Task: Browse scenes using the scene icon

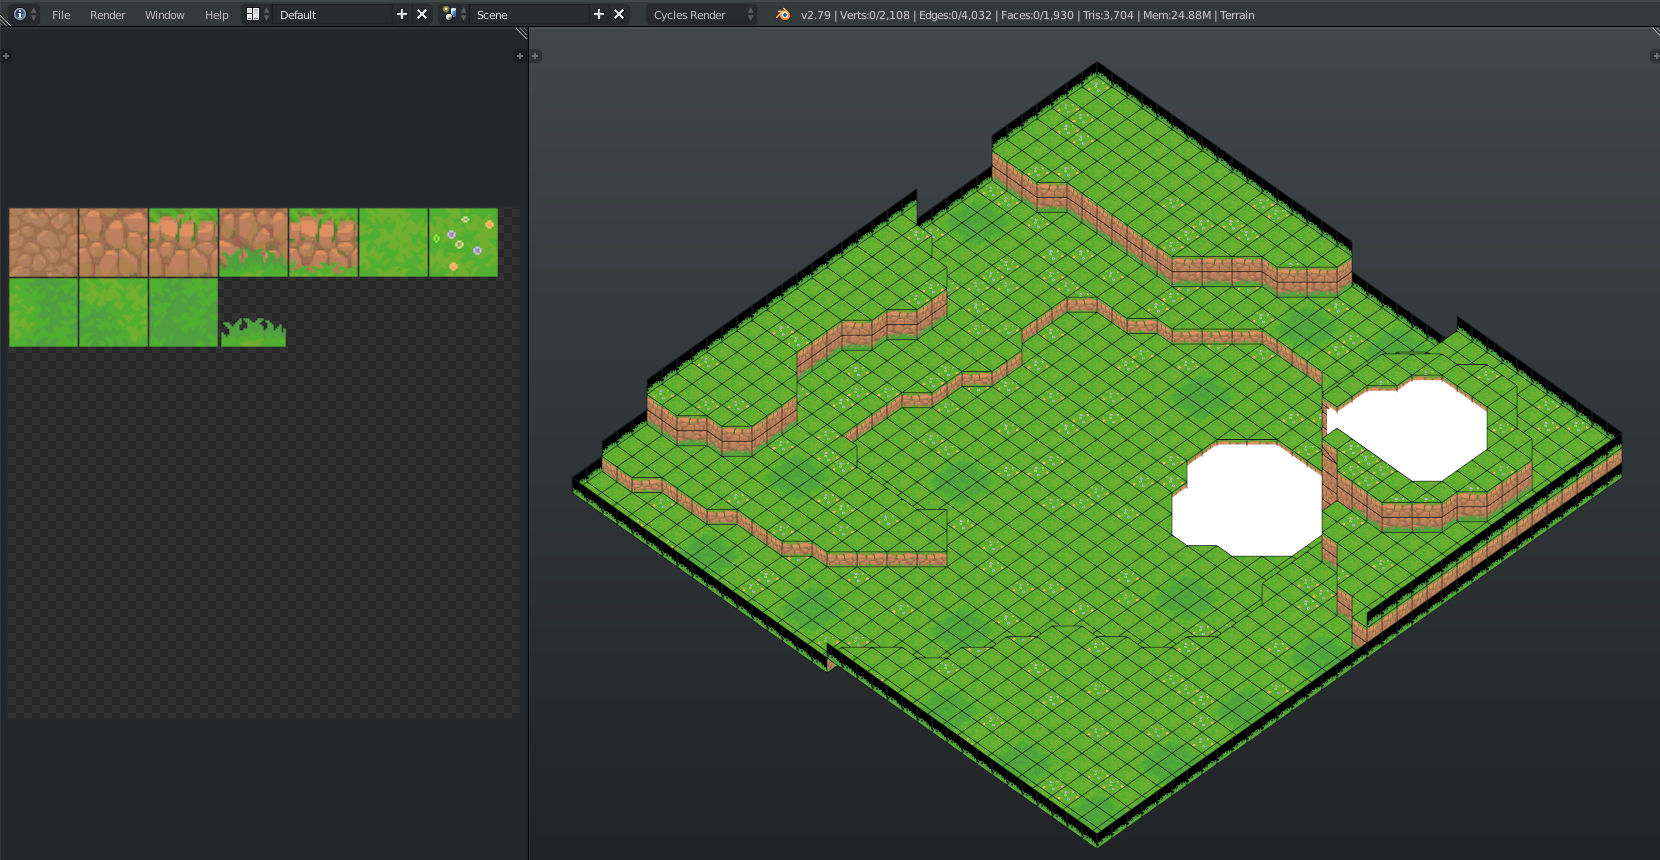Action: pos(454,14)
